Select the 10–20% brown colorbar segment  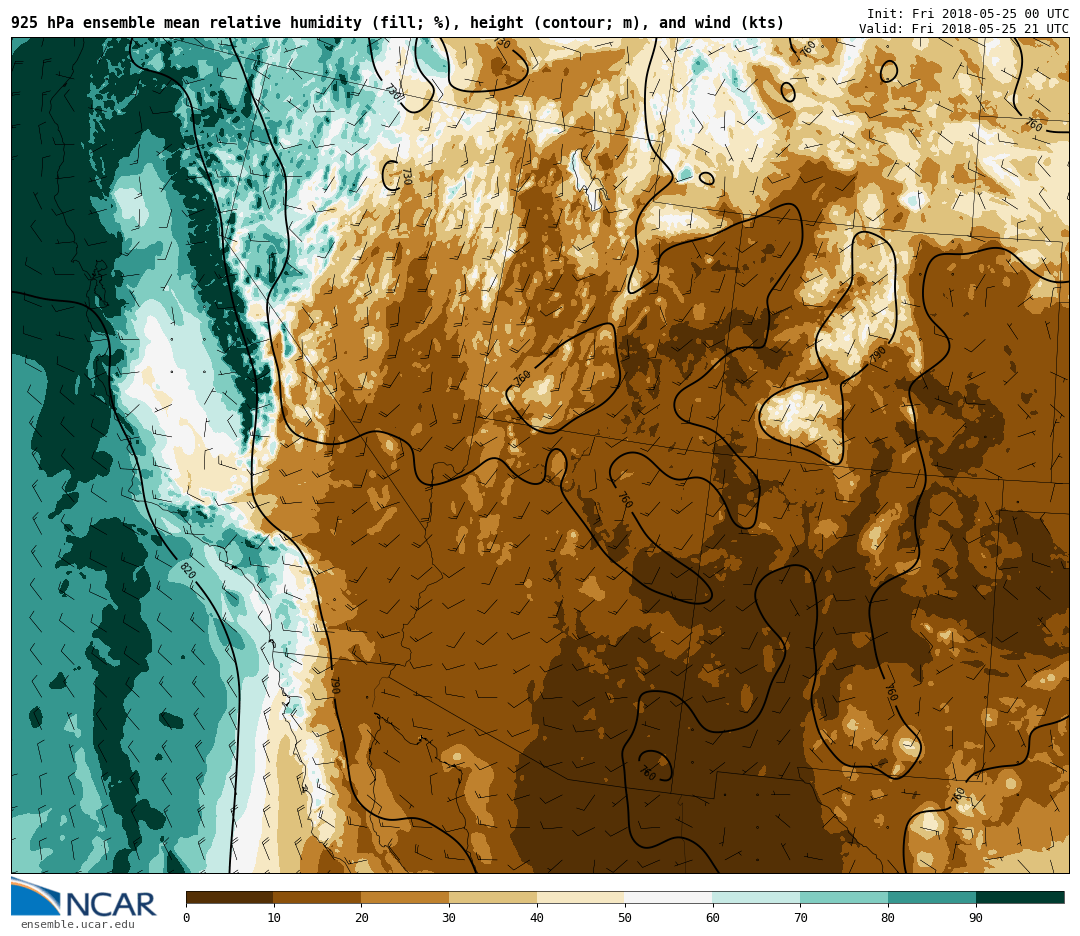pyautogui.click(x=317, y=897)
